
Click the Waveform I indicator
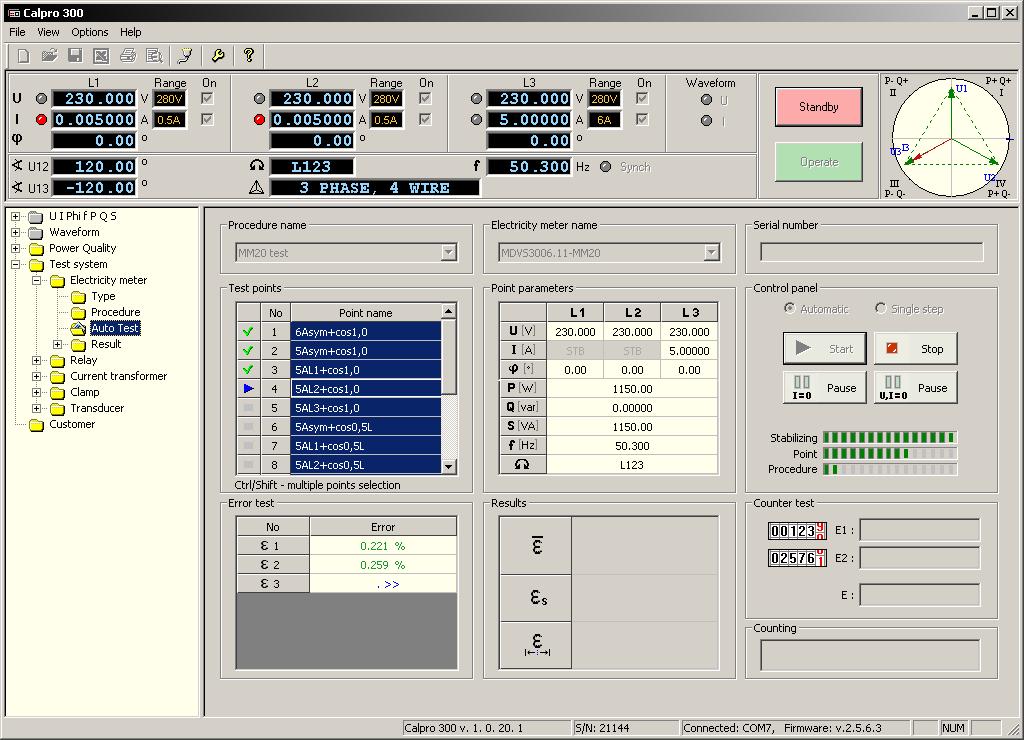(706, 121)
